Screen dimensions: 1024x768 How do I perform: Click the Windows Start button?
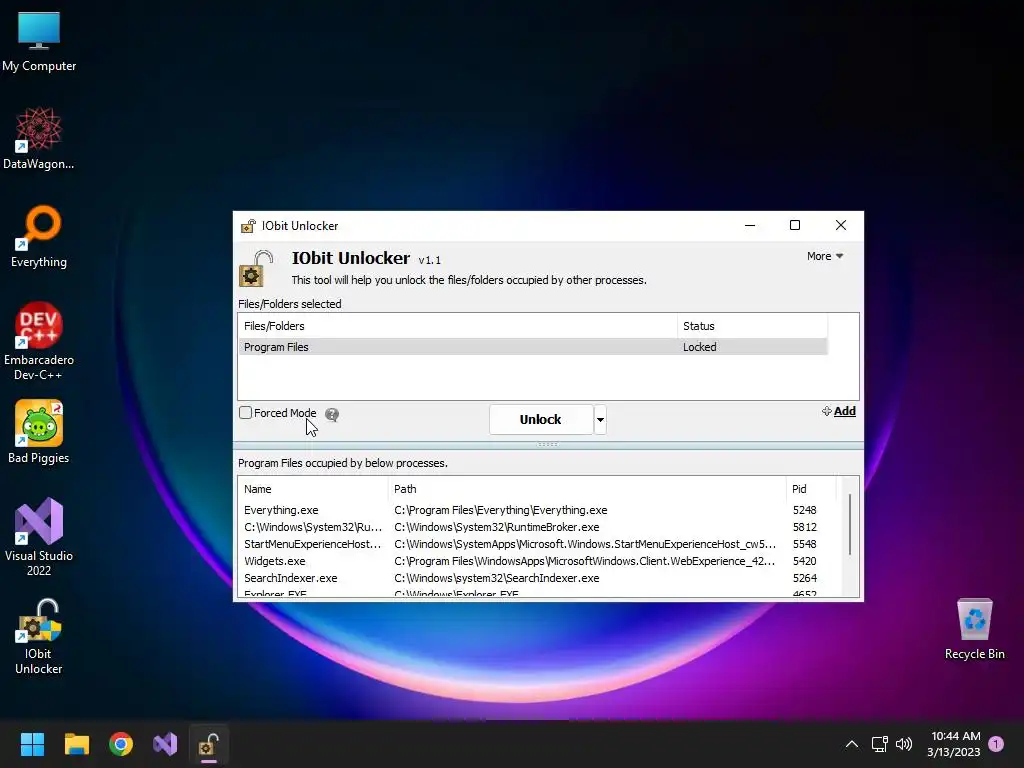click(x=32, y=744)
